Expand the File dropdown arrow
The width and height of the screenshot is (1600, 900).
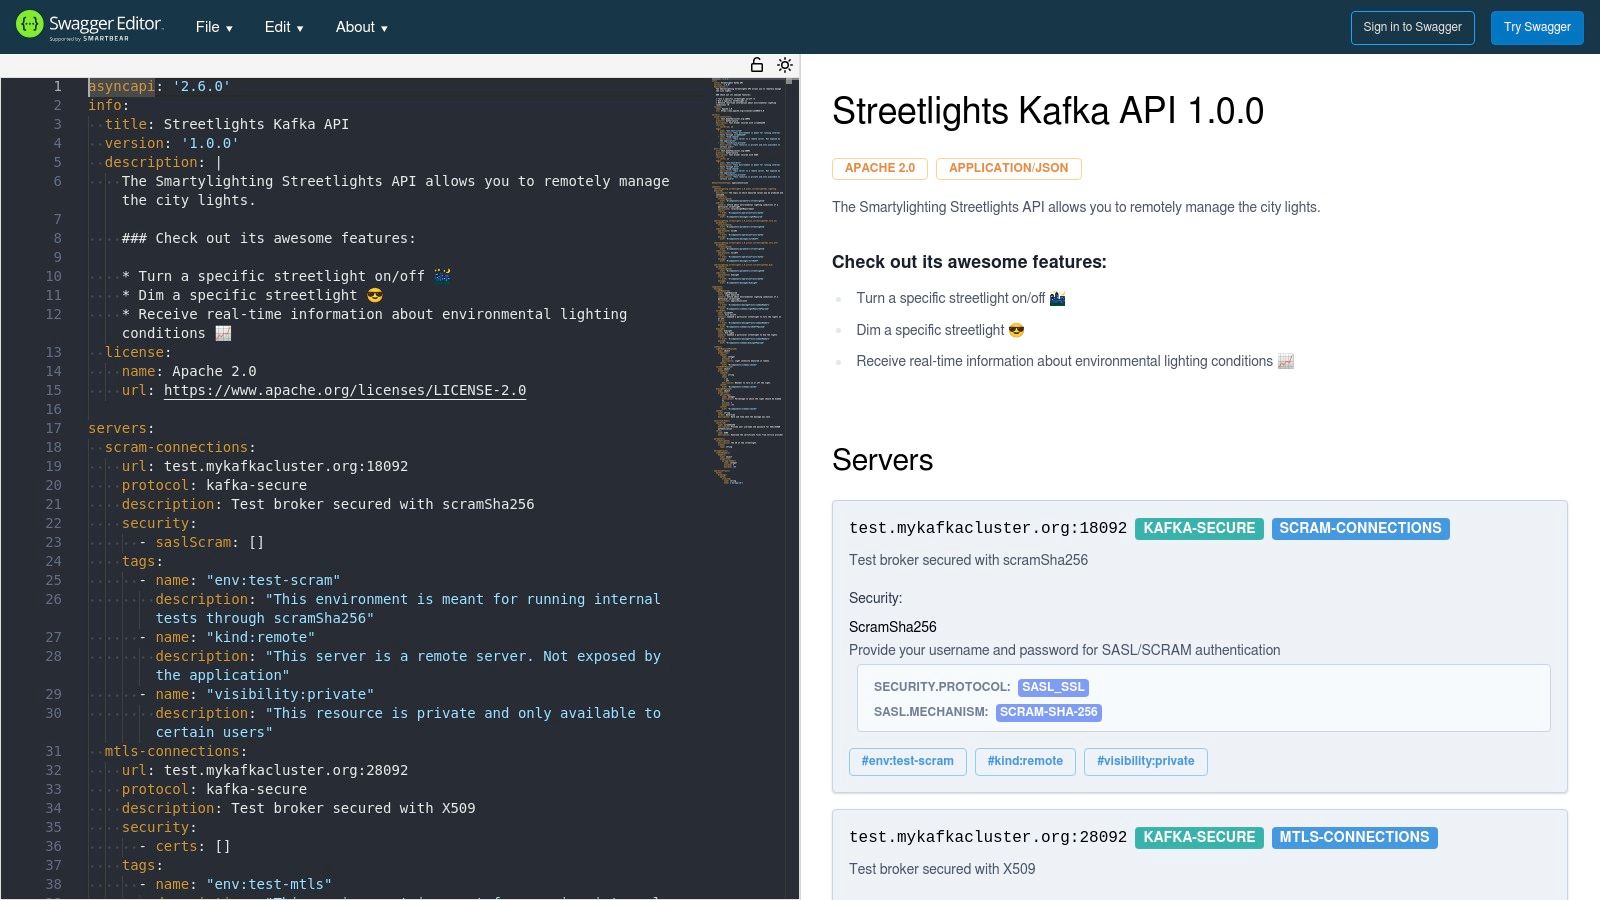coord(231,28)
